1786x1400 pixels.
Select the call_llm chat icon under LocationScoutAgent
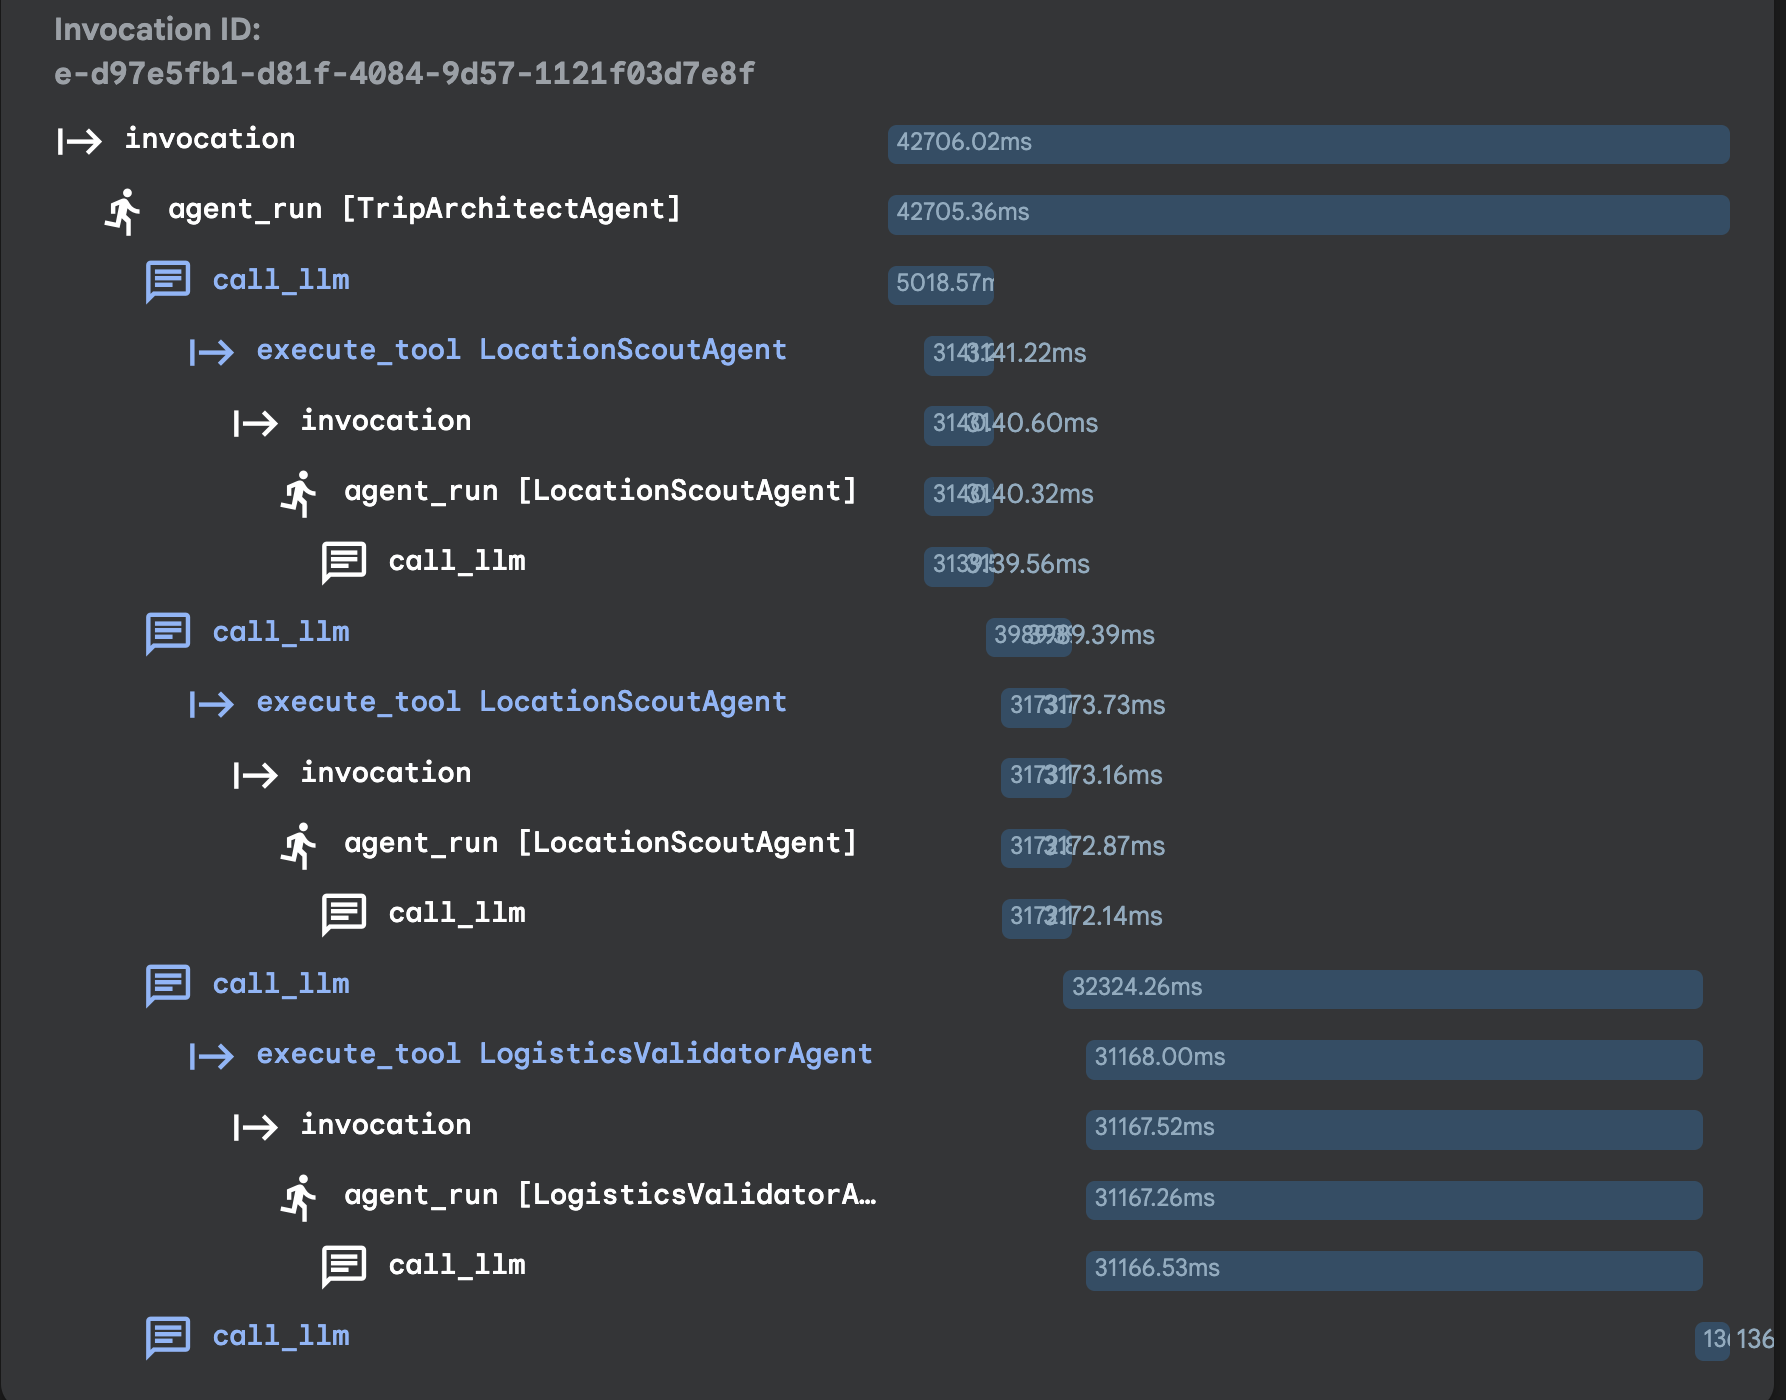[341, 561]
